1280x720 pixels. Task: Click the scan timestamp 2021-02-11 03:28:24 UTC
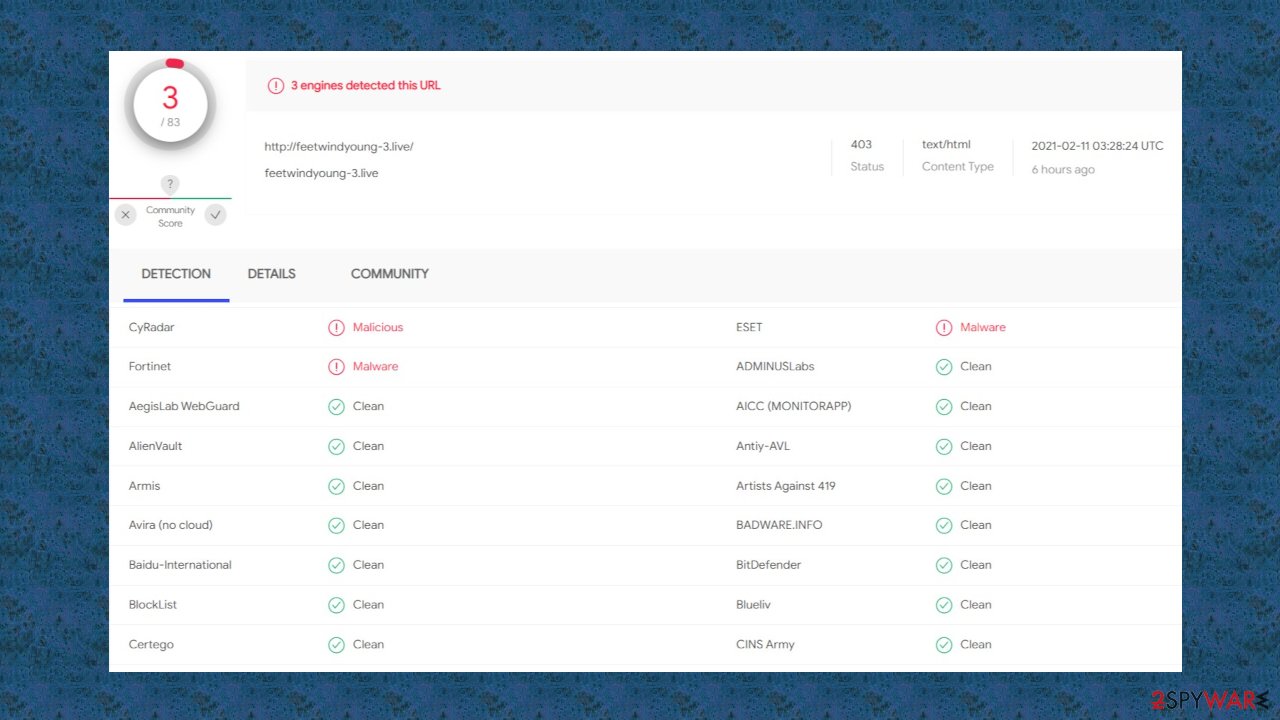1098,146
